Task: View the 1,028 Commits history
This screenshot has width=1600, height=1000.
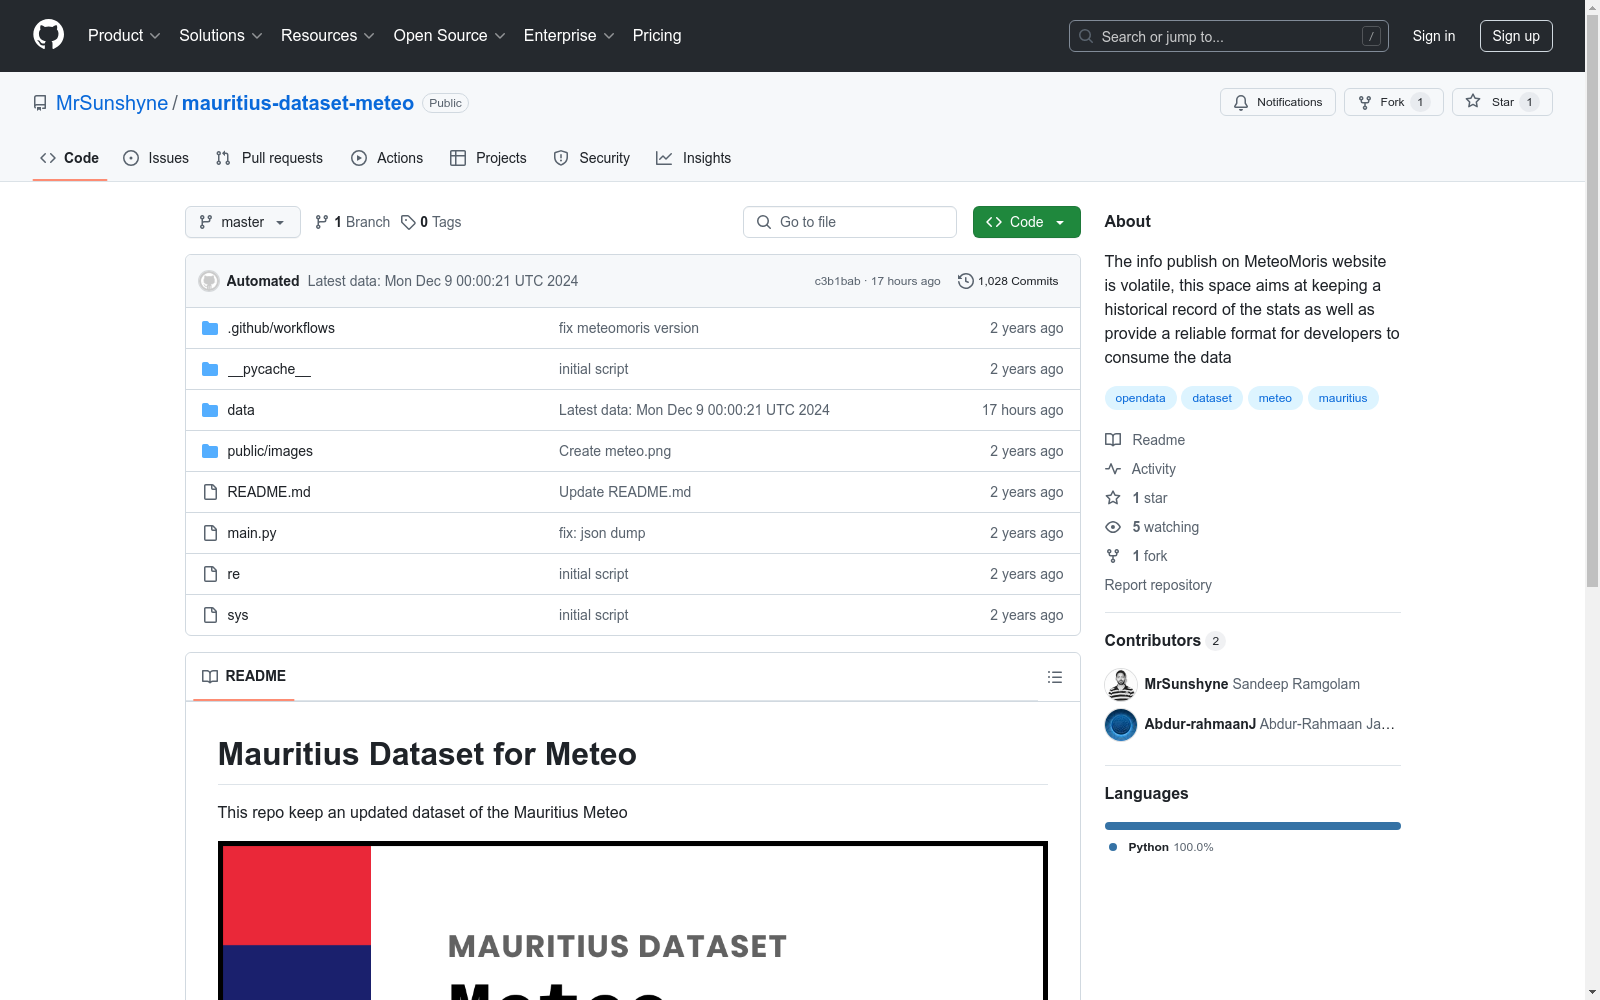Action: [x=1008, y=281]
